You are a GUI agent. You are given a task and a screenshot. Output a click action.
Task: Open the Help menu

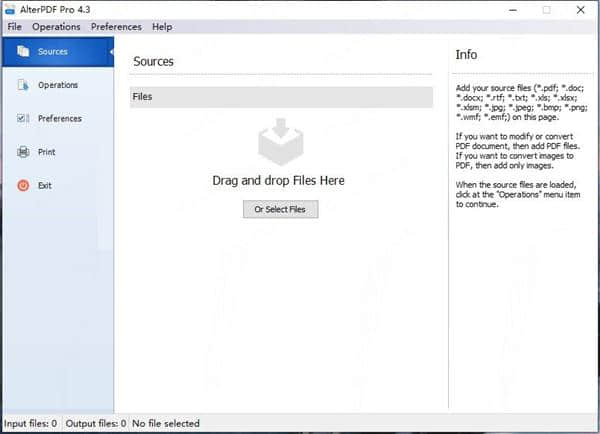pos(162,27)
